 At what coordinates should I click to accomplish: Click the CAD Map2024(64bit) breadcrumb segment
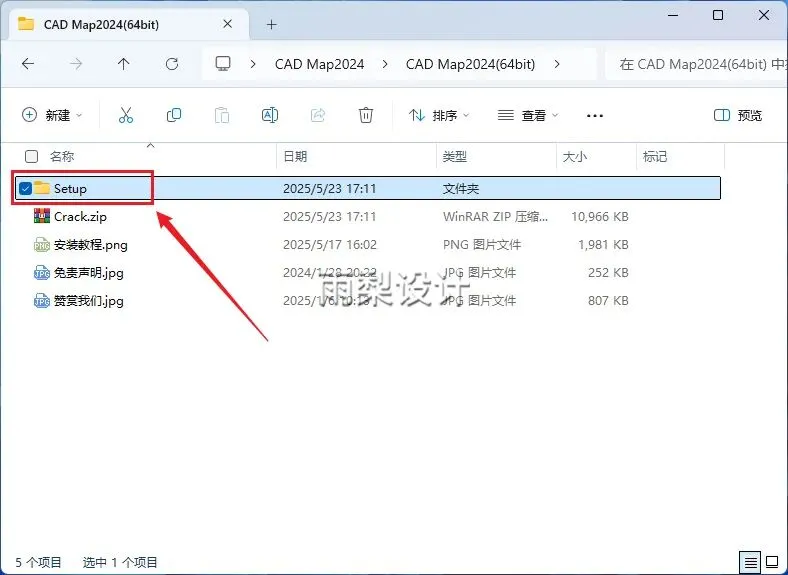470,64
